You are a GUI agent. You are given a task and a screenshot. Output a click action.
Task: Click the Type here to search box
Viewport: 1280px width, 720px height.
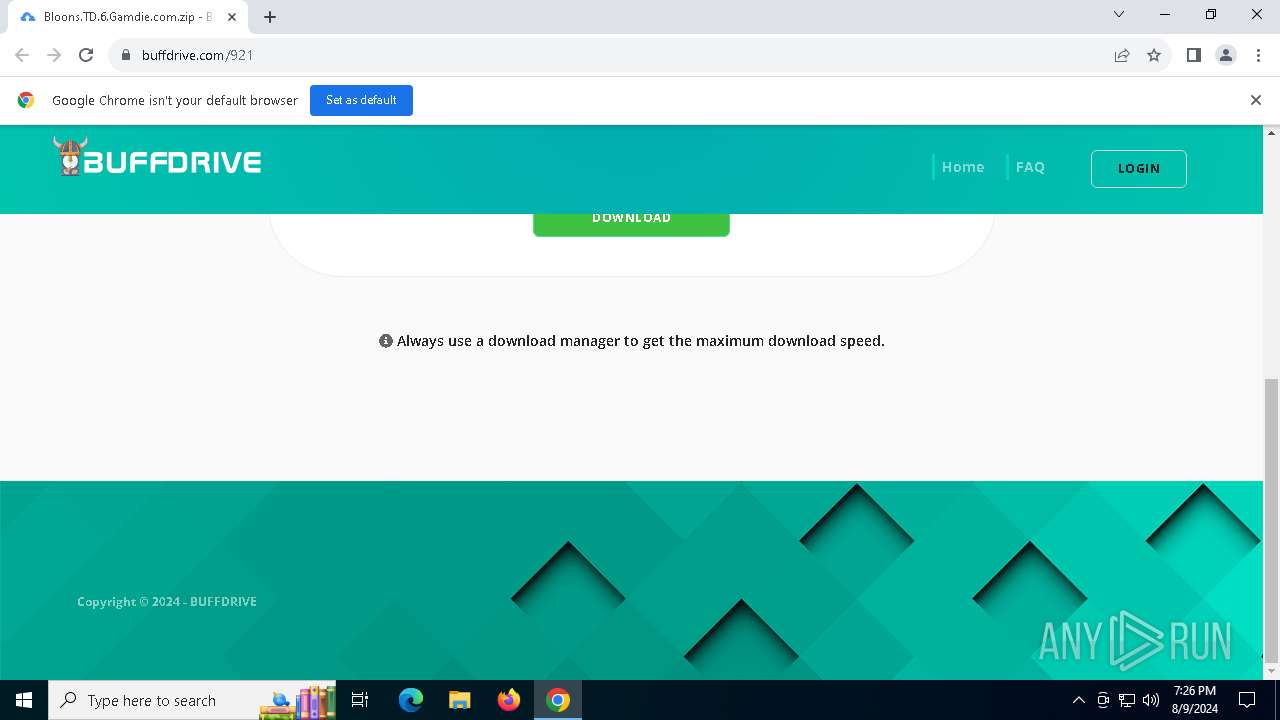tap(194, 700)
